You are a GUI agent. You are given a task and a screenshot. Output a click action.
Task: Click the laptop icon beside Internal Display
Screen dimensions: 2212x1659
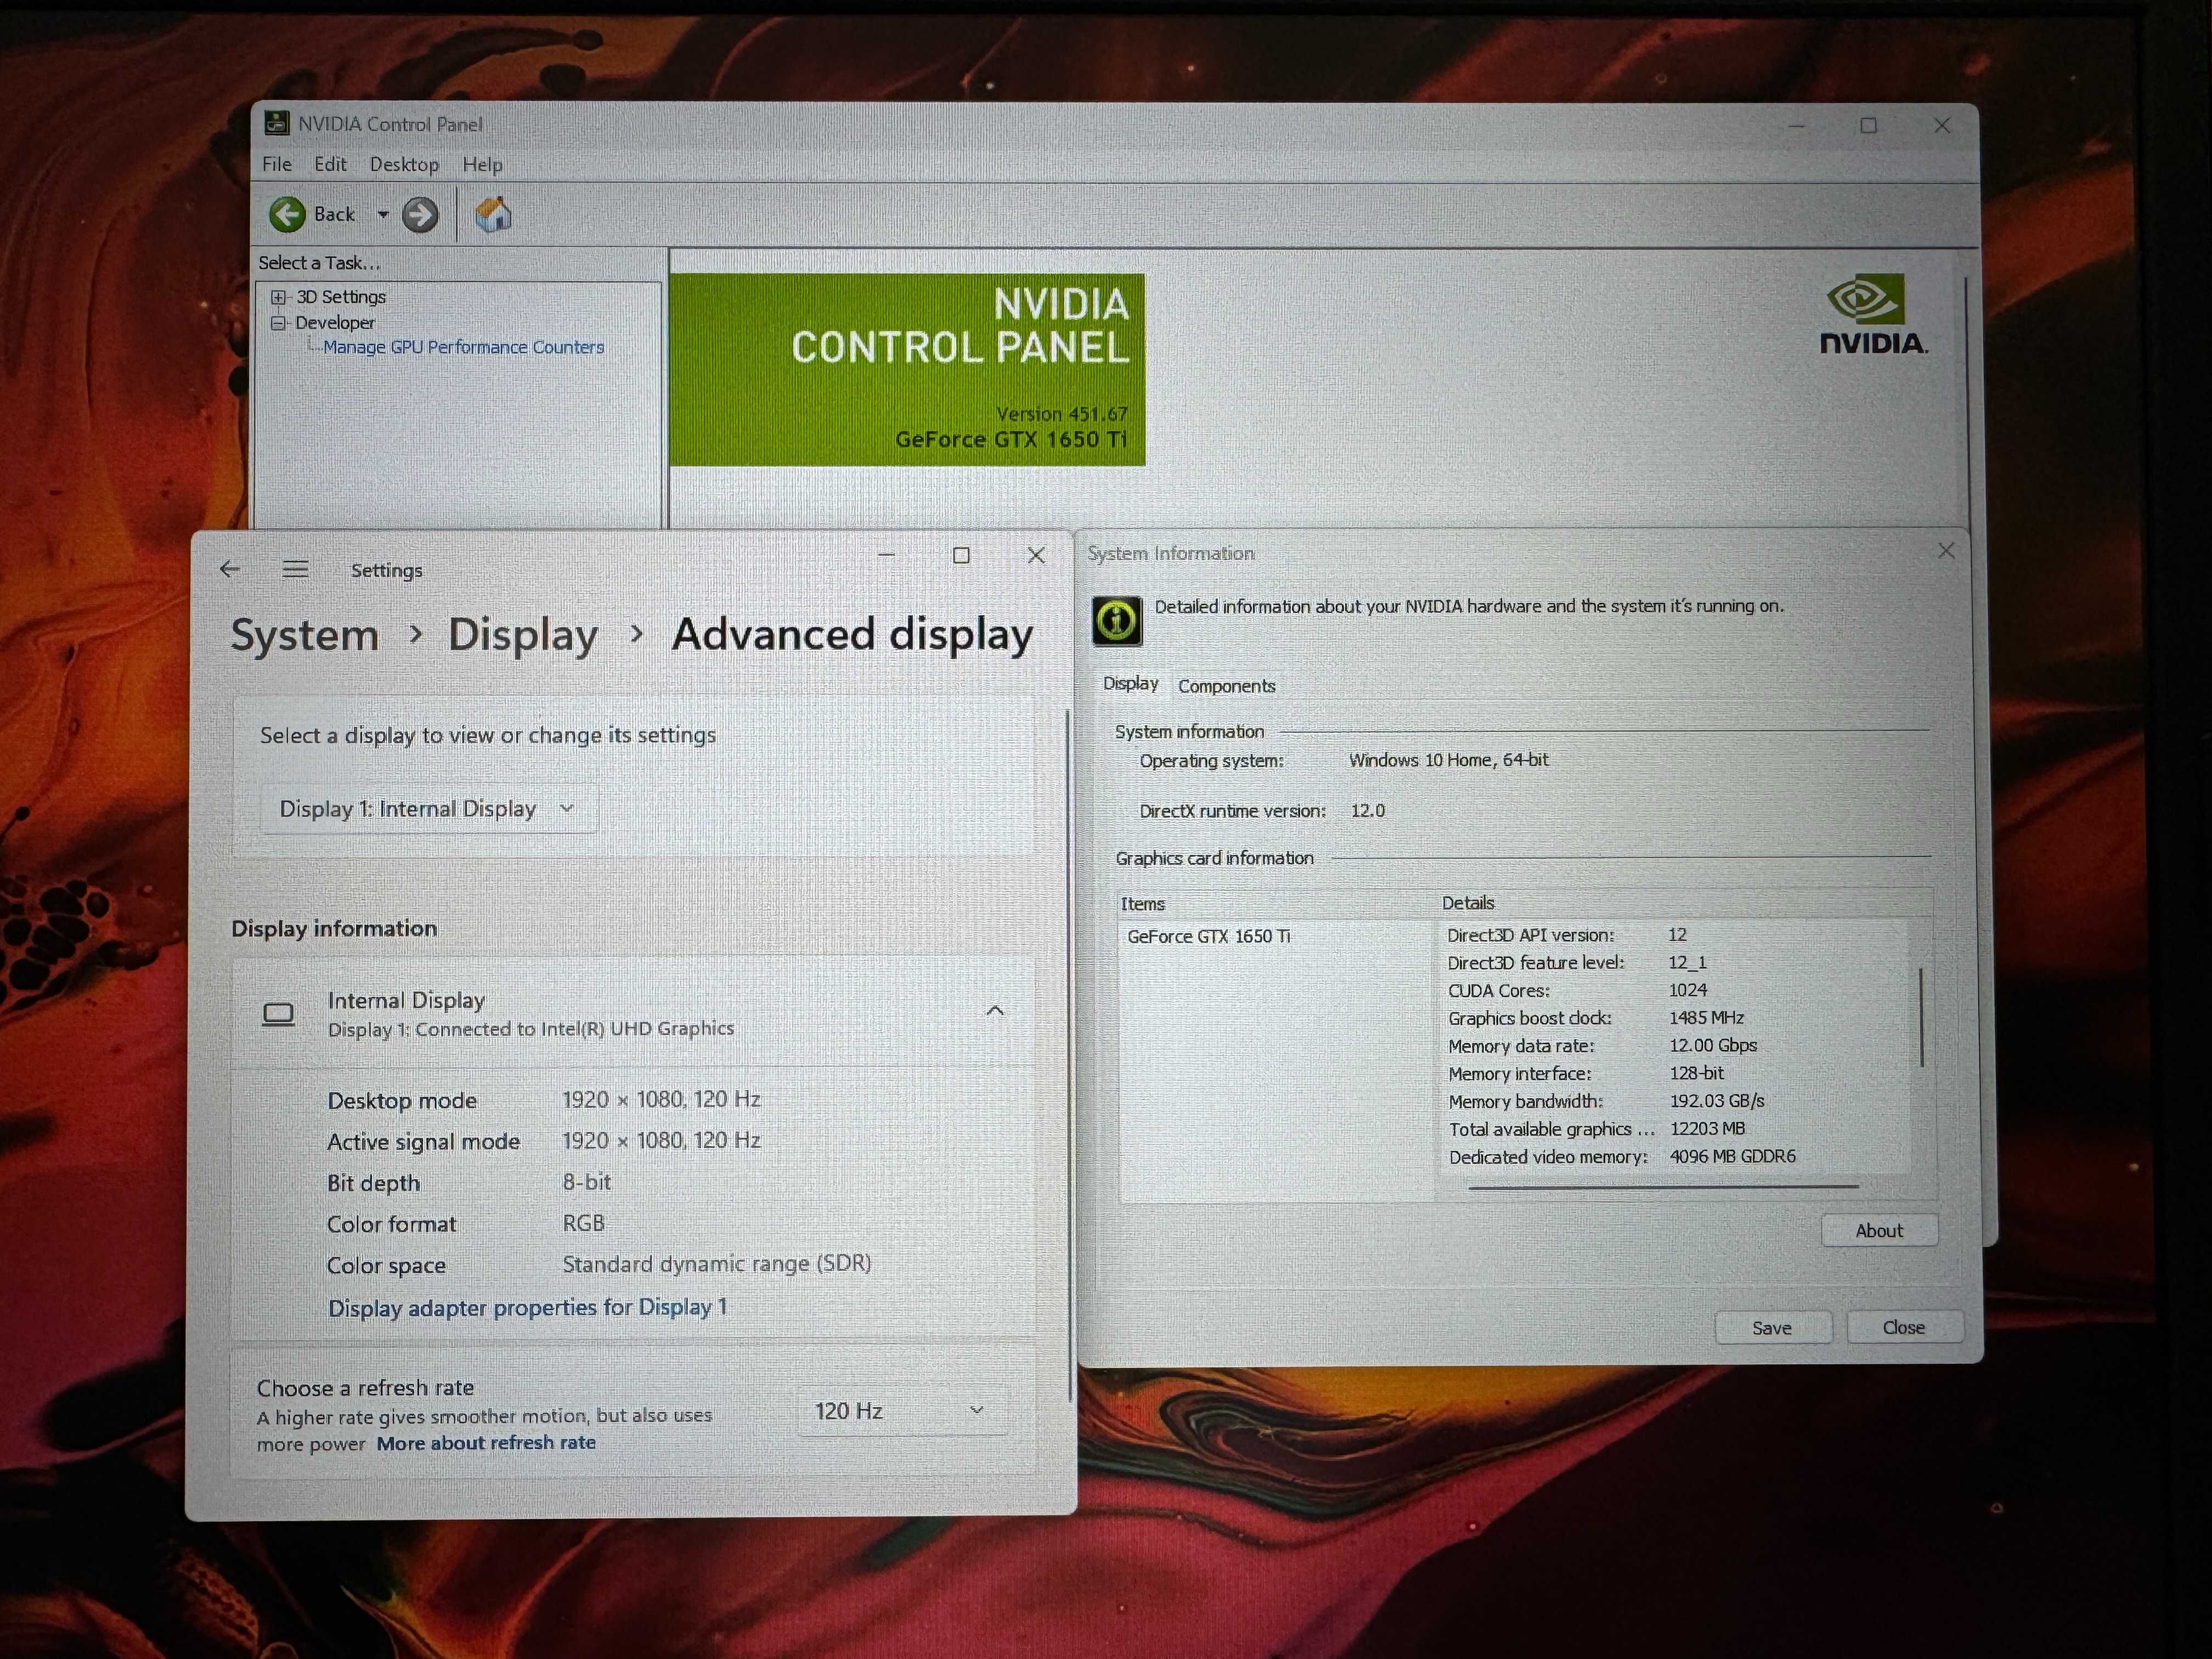tap(278, 1014)
